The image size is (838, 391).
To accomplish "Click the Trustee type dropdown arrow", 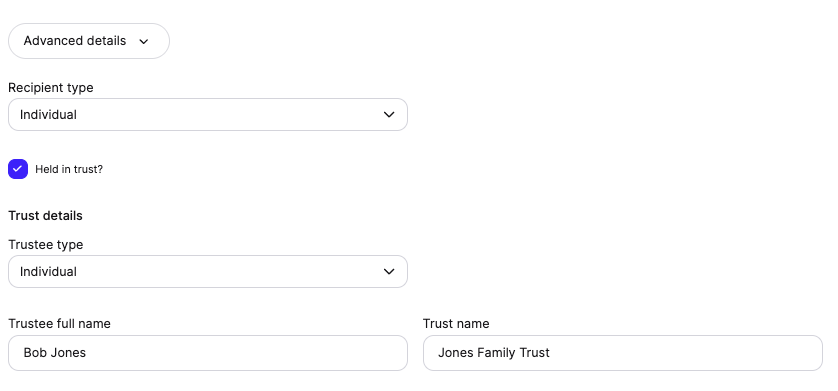I will point(389,271).
